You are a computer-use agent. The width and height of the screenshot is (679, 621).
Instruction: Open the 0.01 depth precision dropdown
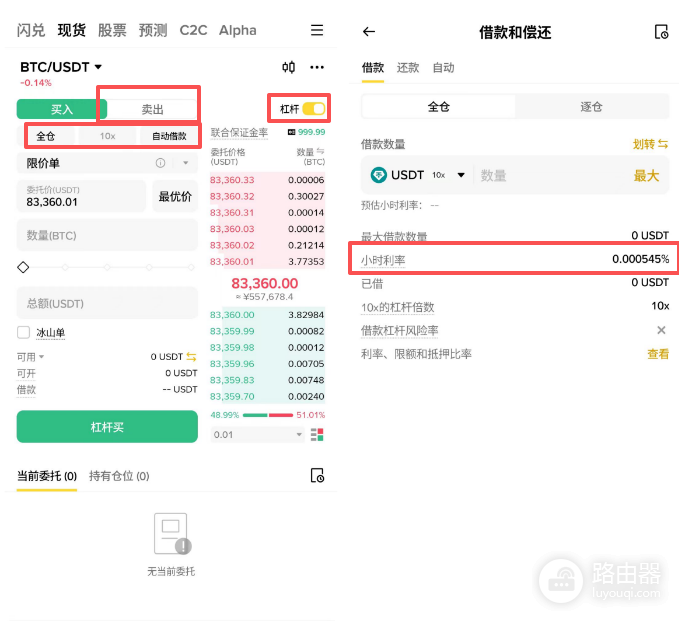click(x=257, y=434)
